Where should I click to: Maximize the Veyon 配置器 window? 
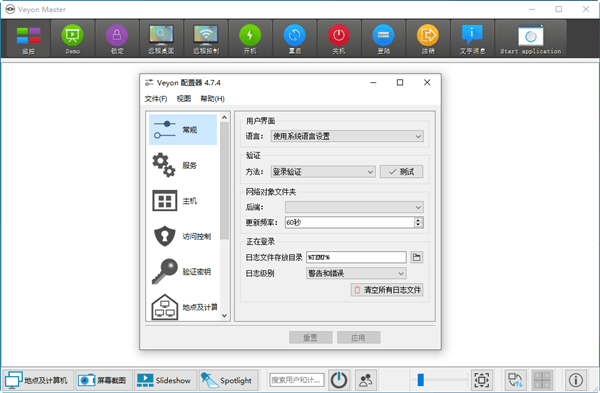[x=400, y=82]
